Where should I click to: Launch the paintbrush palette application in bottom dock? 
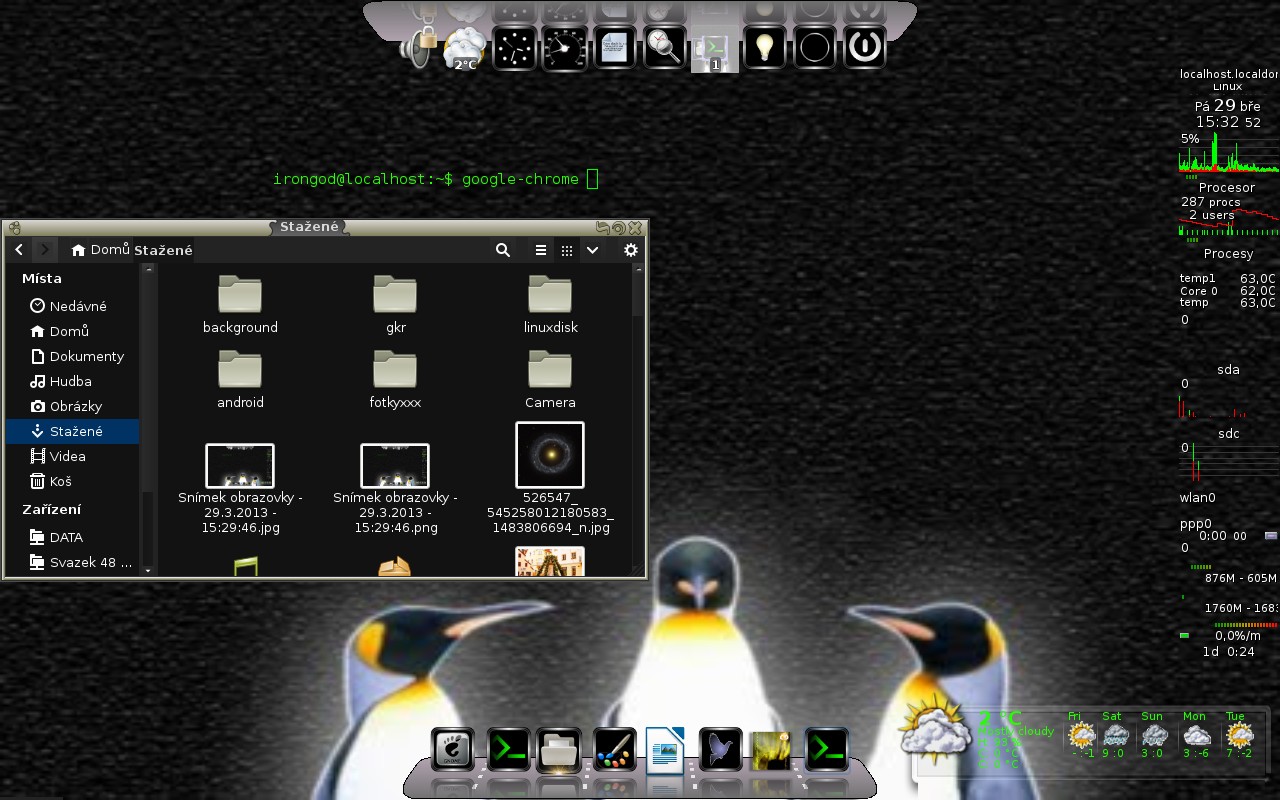(x=614, y=750)
